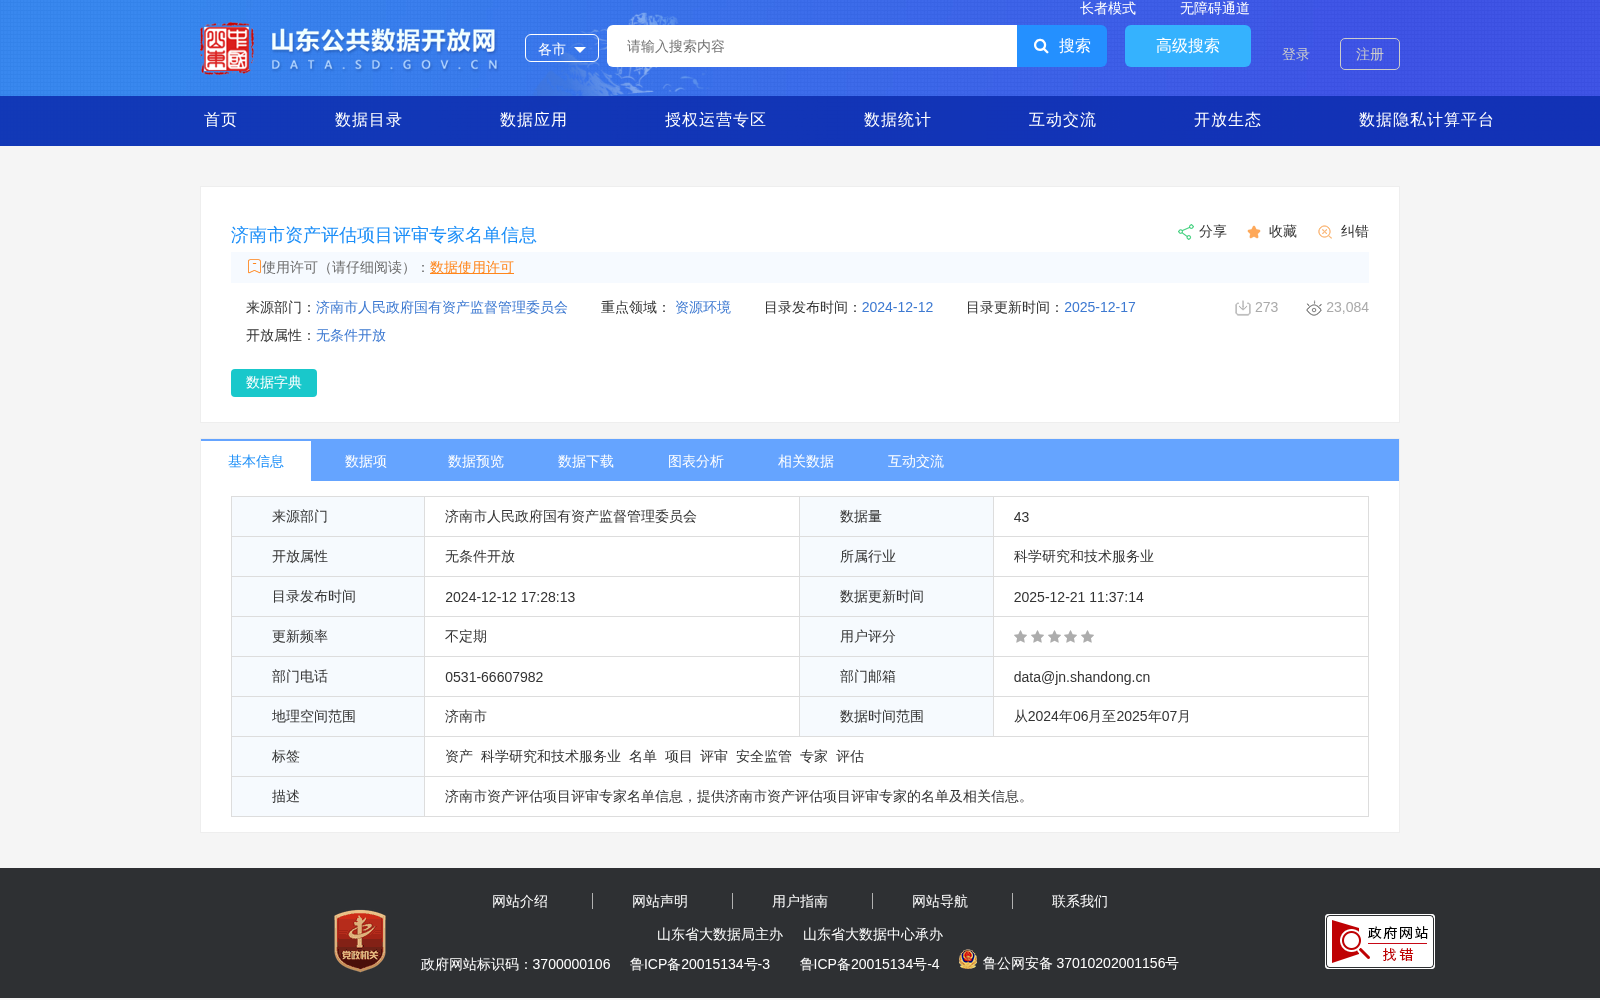1600x1000 pixels.
Task: Click the orange favorite star icon
Action: 1254,232
